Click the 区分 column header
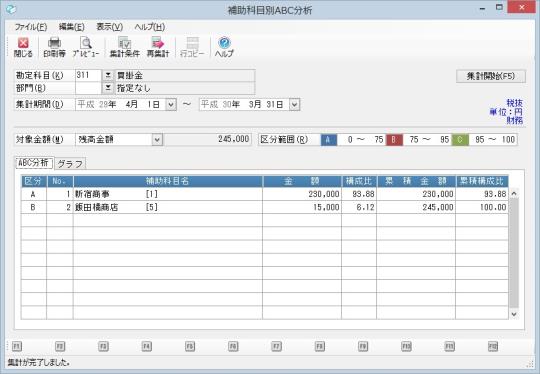Viewport: 540px width, 374px height. click(33, 181)
